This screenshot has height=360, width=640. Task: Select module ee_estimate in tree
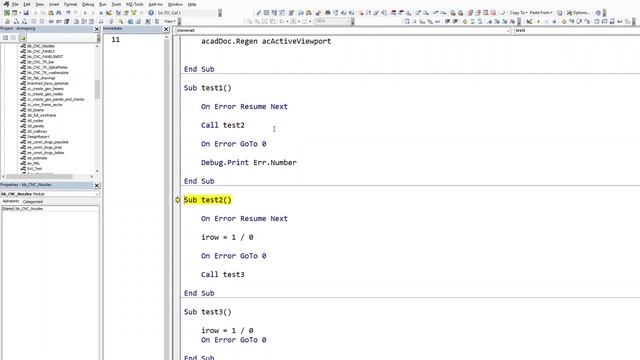click(x=37, y=158)
